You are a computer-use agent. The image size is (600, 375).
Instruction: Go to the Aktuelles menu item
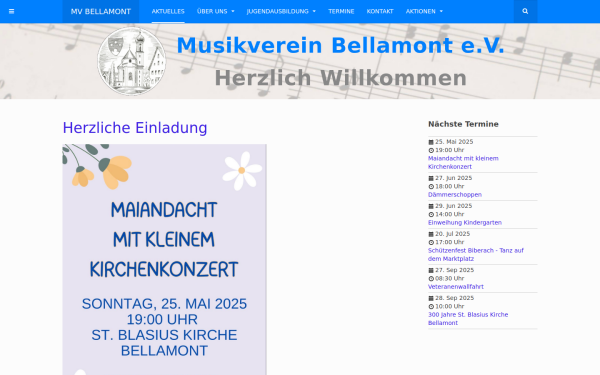click(168, 11)
